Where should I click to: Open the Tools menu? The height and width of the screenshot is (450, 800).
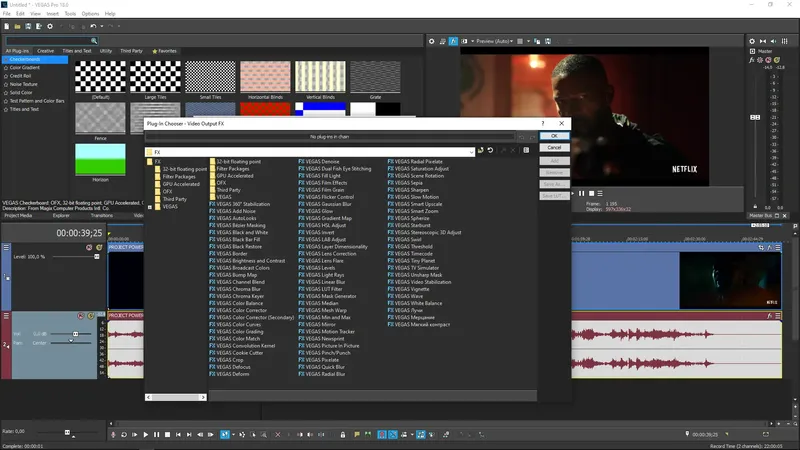click(x=70, y=14)
